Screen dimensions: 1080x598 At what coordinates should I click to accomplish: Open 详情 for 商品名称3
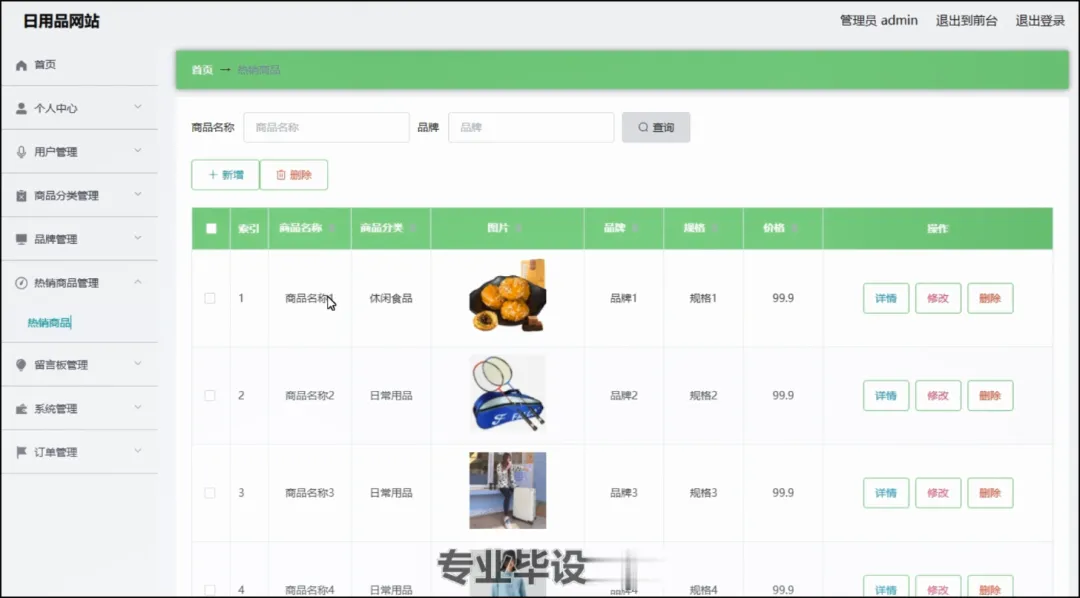coord(886,493)
